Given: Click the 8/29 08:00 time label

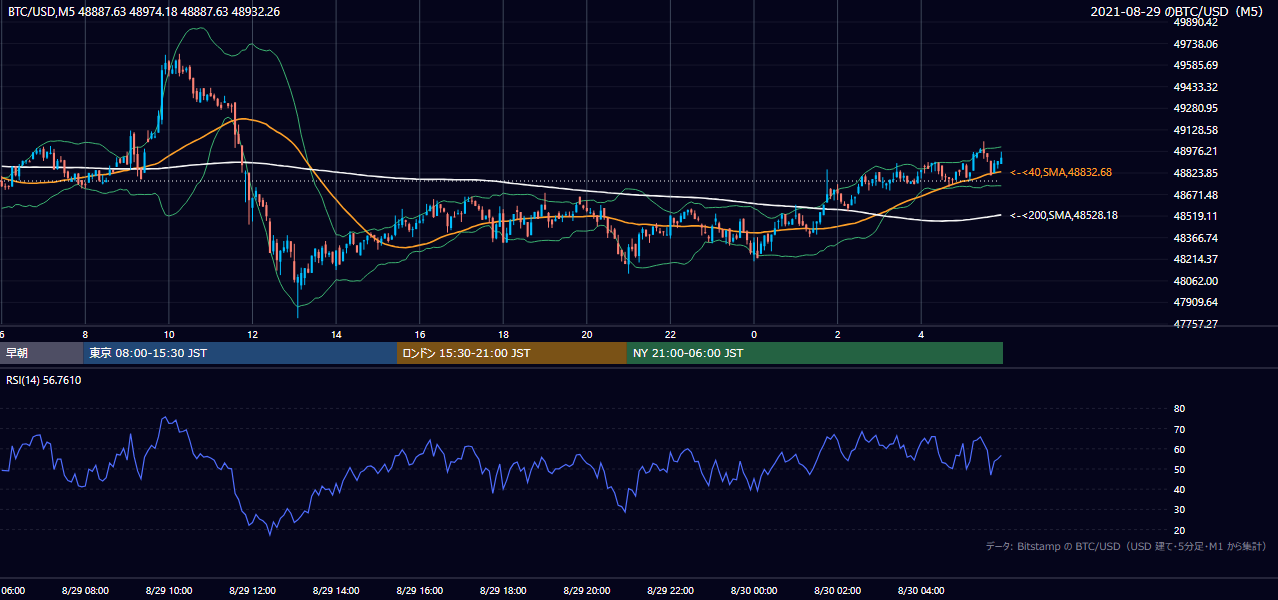Looking at the screenshot, I should [x=85, y=591].
